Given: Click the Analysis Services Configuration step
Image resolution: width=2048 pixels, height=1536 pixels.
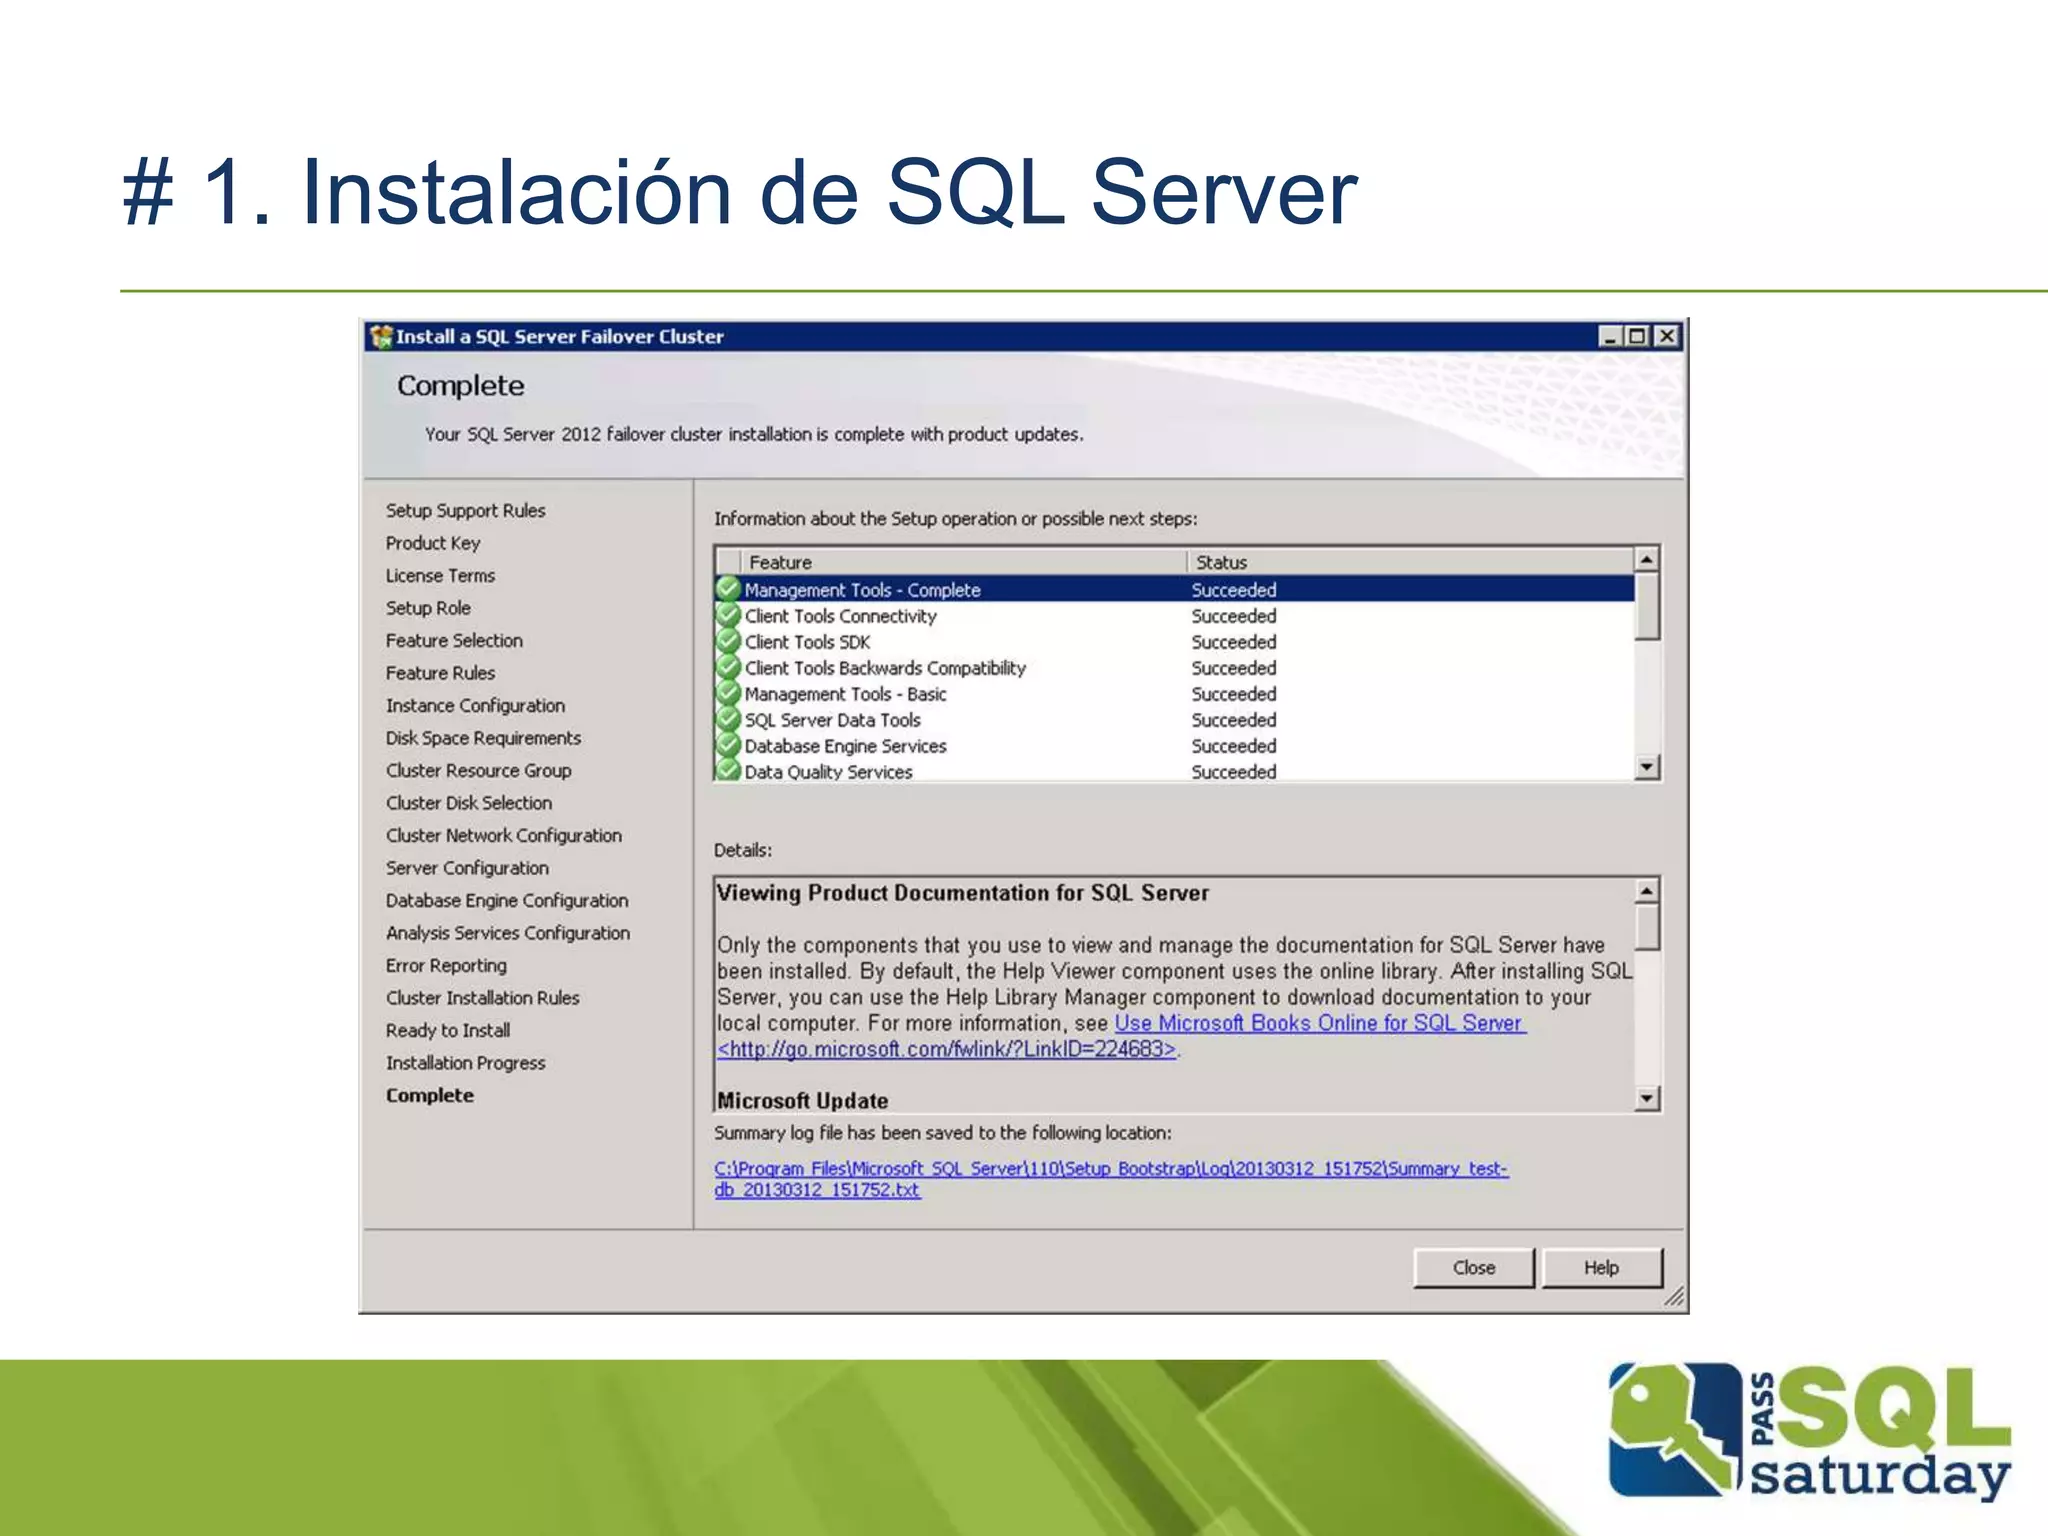Looking at the screenshot, I should [x=508, y=933].
